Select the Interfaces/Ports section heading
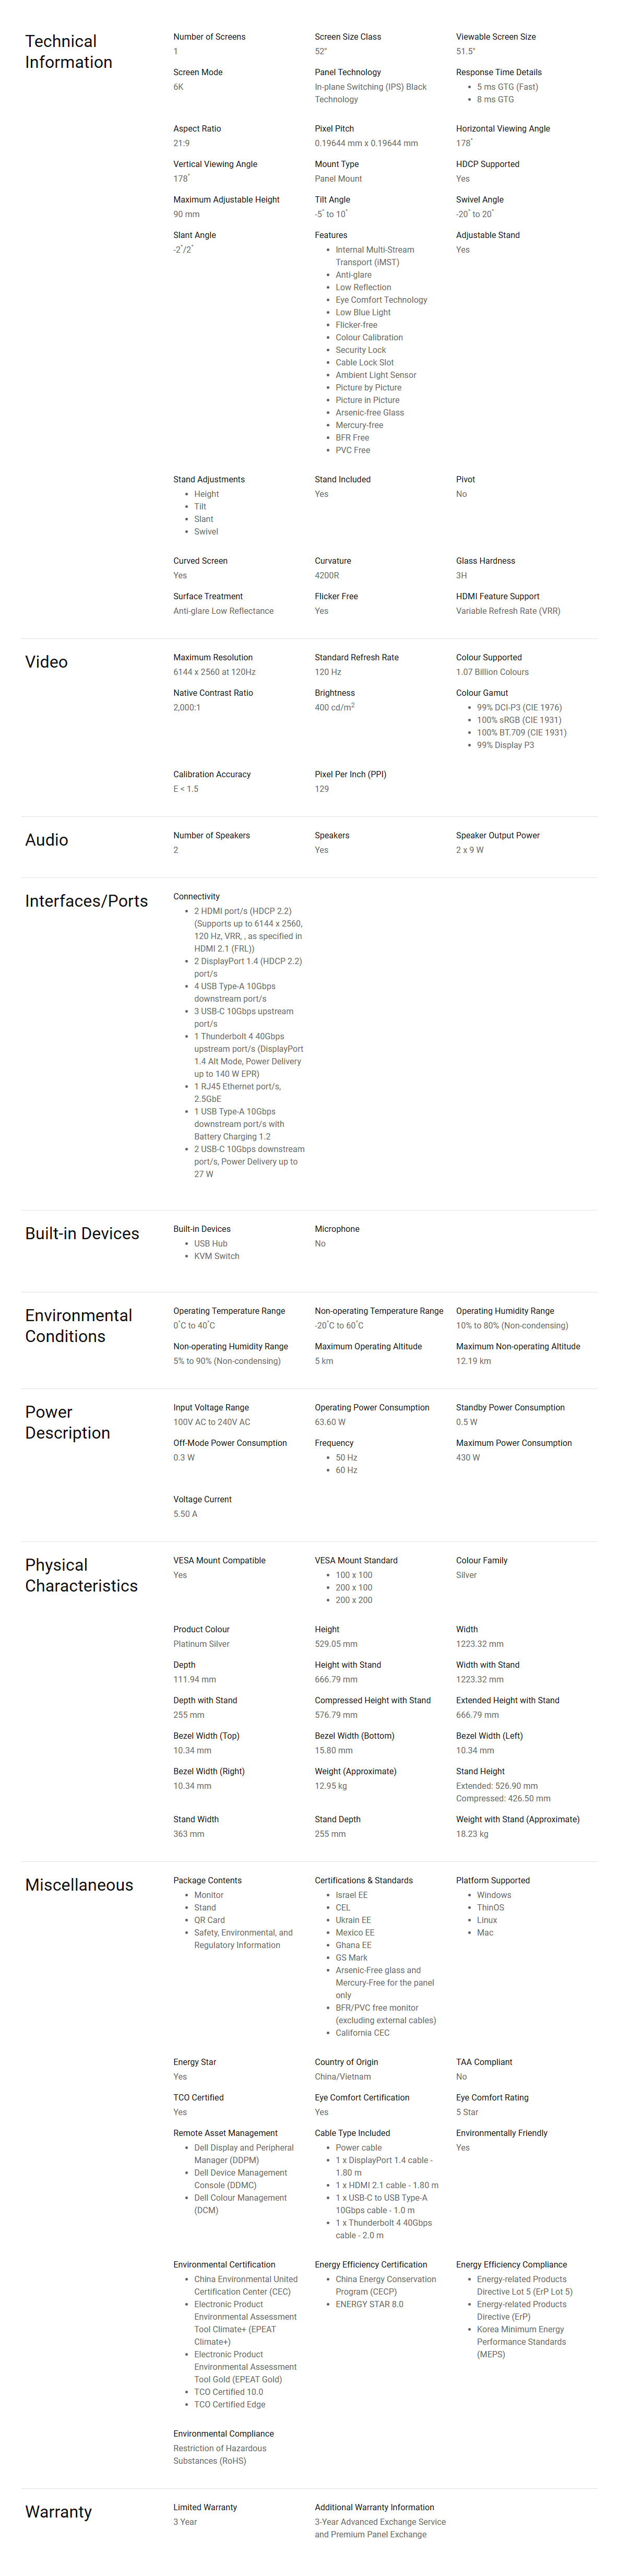Viewport: 618px width, 2576px height. click(x=86, y=901)
